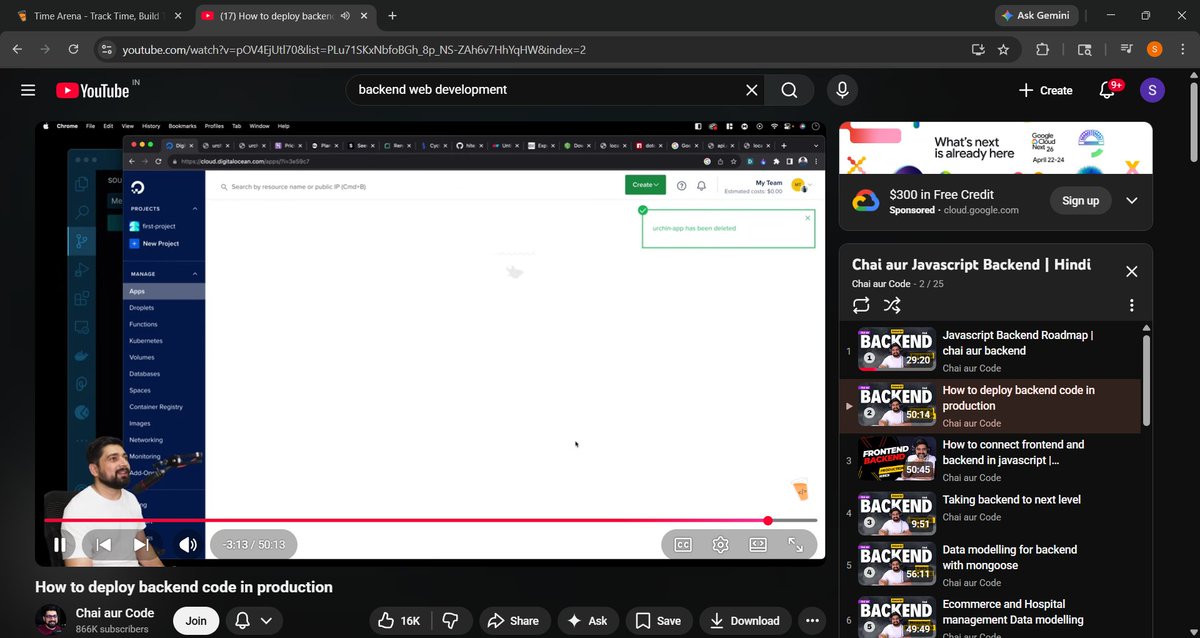1200x638 pixels.
Task: Open playlist more options menu
Action: pos(1132,305)
